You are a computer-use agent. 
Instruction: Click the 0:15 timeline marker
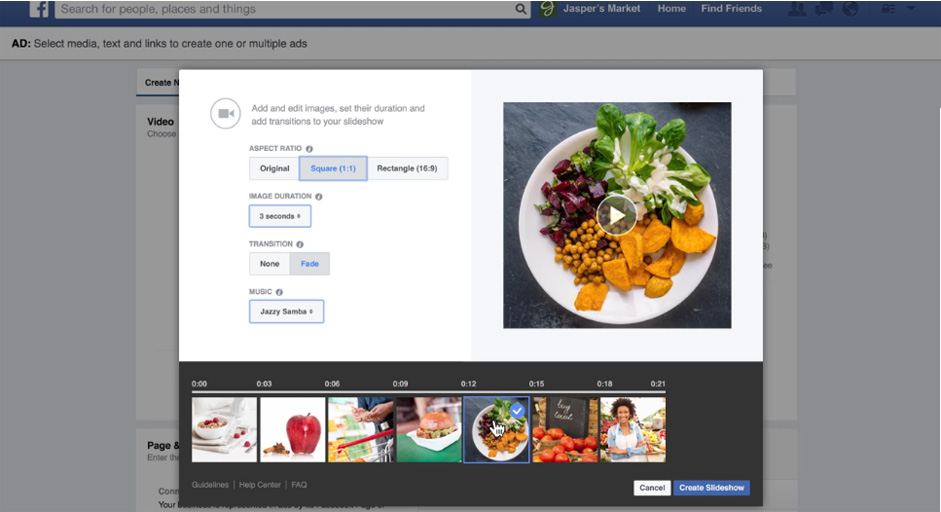[537, 384]
